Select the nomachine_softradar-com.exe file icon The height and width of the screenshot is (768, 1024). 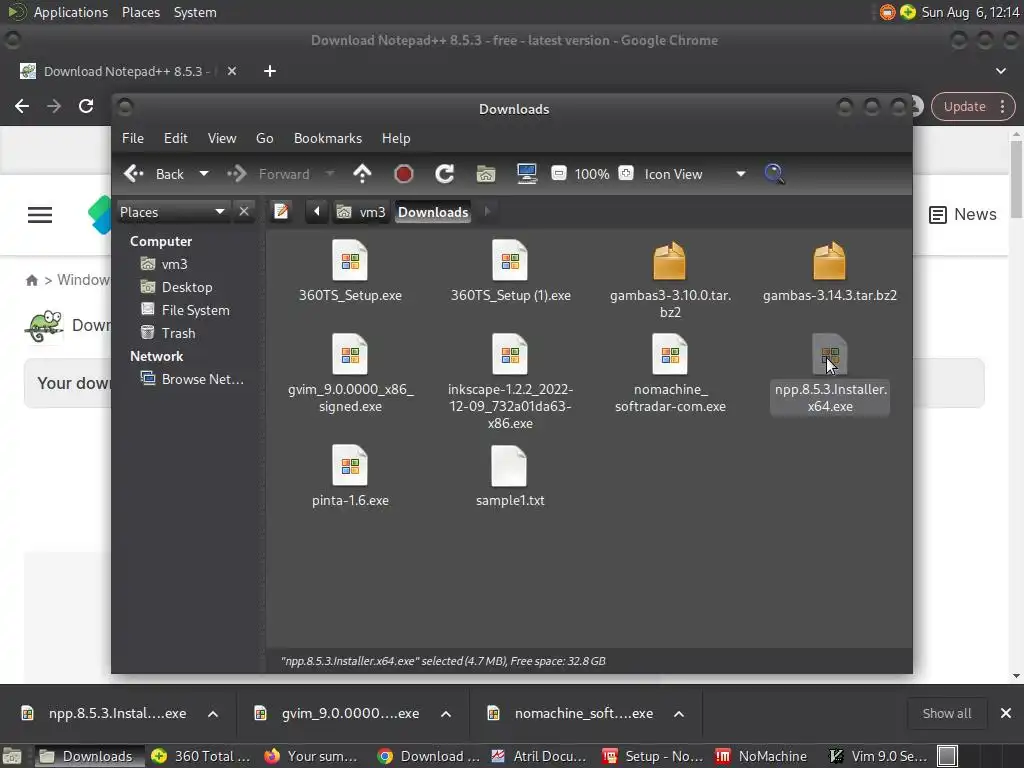tap(670, 355)
